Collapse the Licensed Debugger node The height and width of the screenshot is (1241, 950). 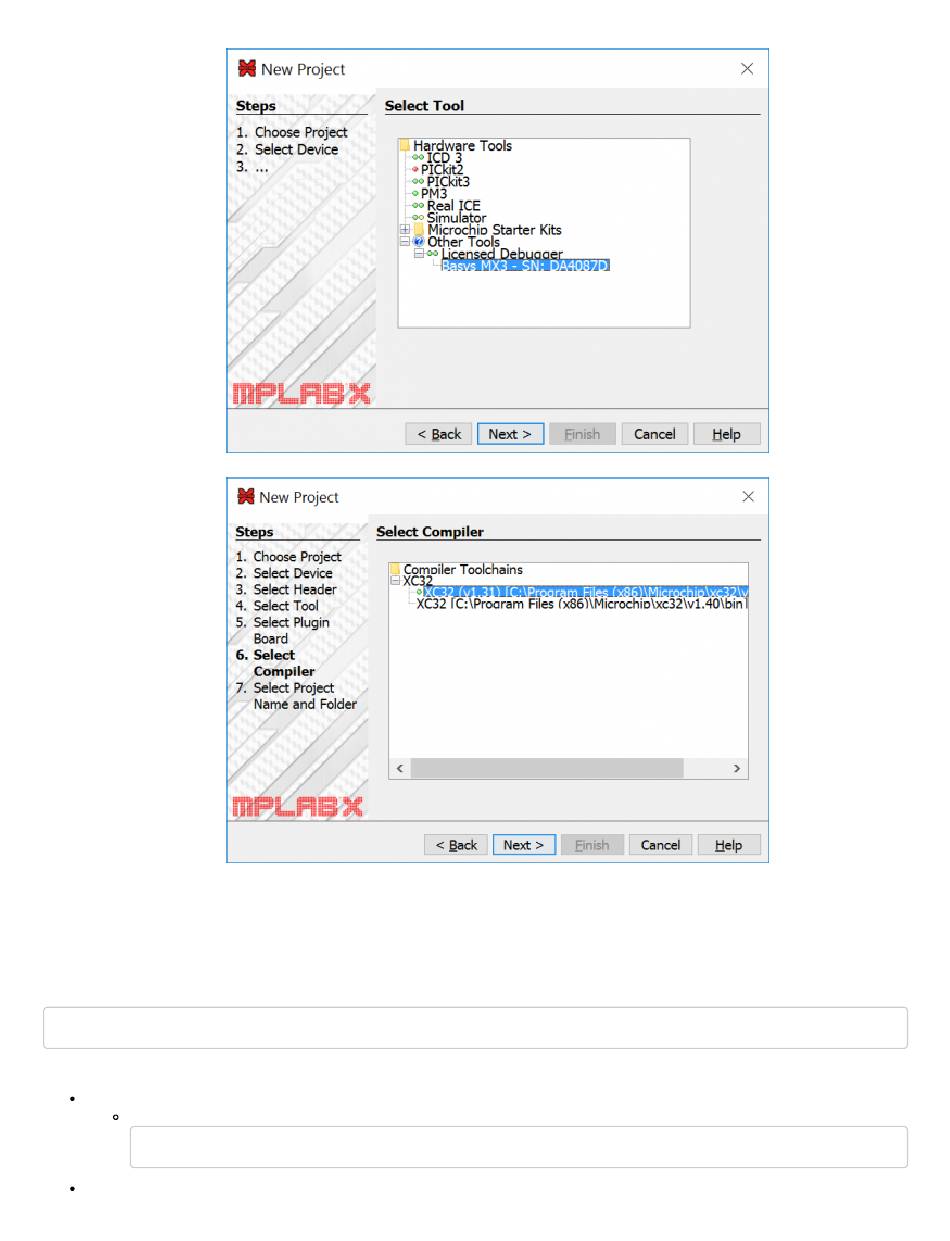click(x=419, y=254)
